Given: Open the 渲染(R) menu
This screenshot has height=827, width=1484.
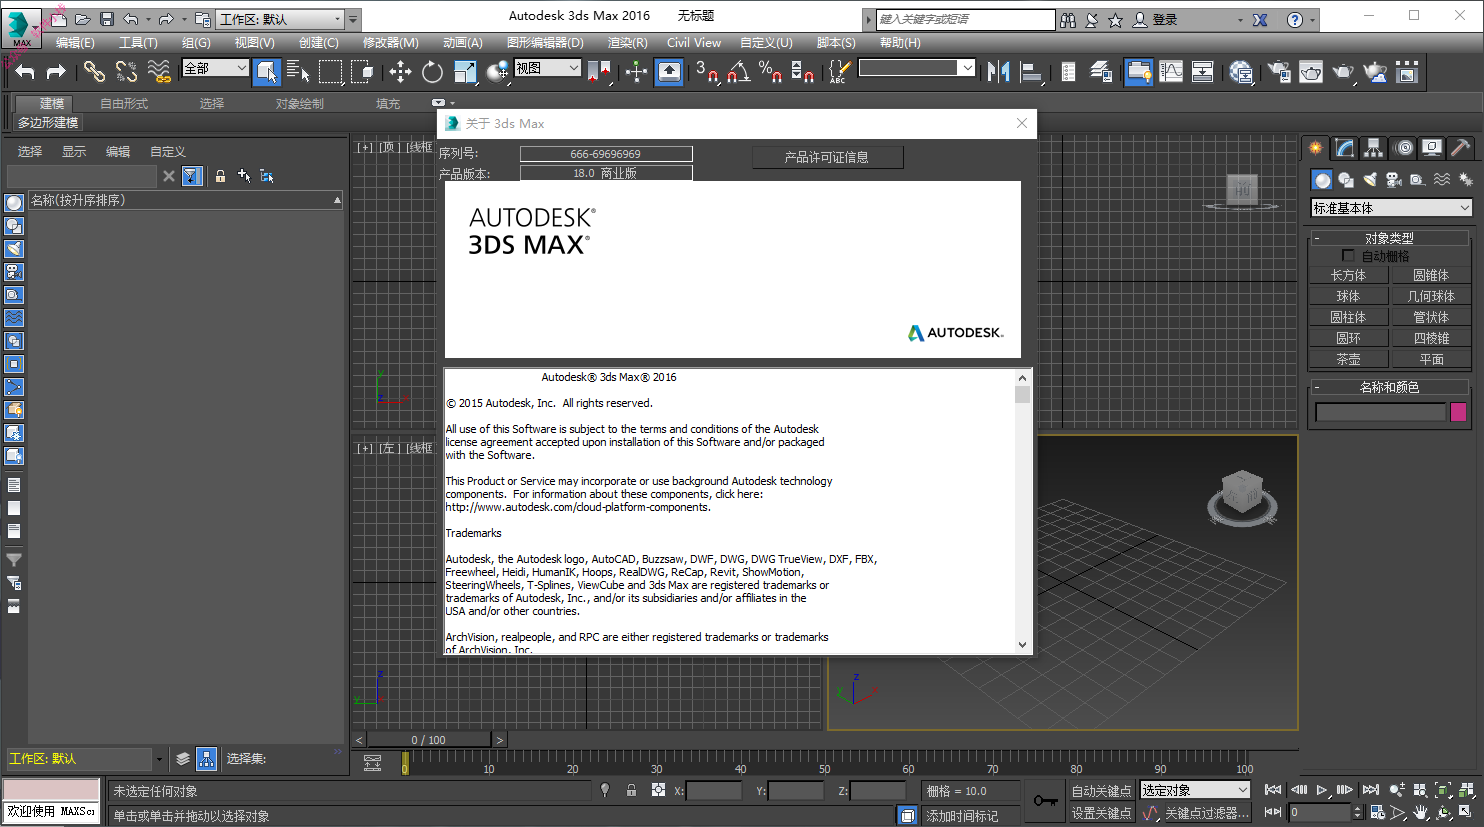Looking at the screenshot, I should click(627, 43).
